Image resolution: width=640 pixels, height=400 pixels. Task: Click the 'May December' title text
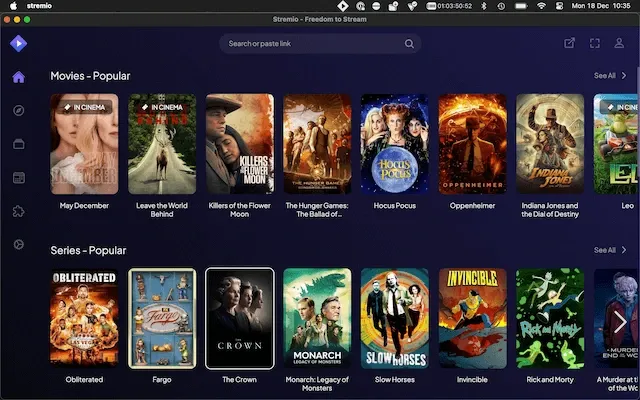(x=84, y=206)
